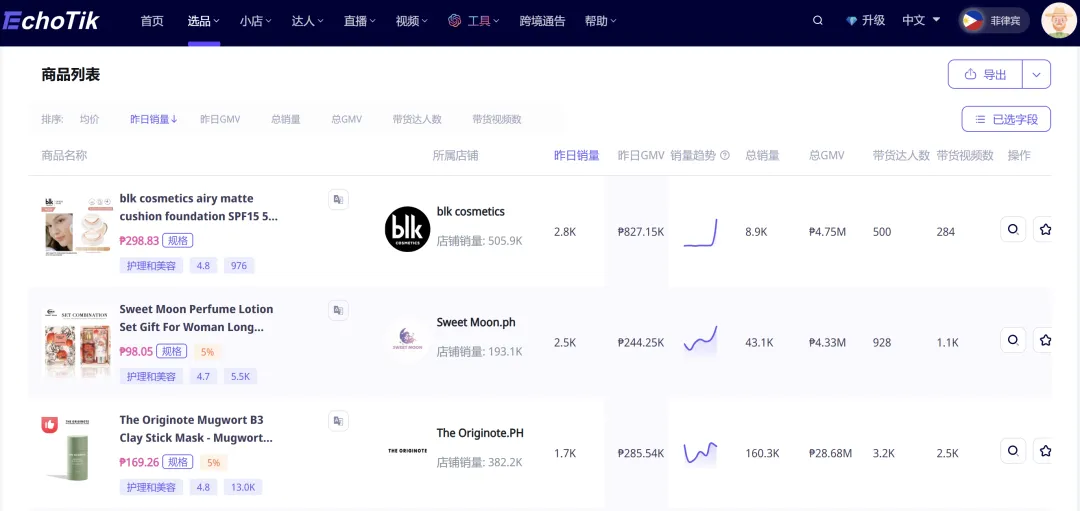Open Sweet Moon Perfume Lotion Set title
This screenshot has height=511, width=1080.
[x=196, y=318]
